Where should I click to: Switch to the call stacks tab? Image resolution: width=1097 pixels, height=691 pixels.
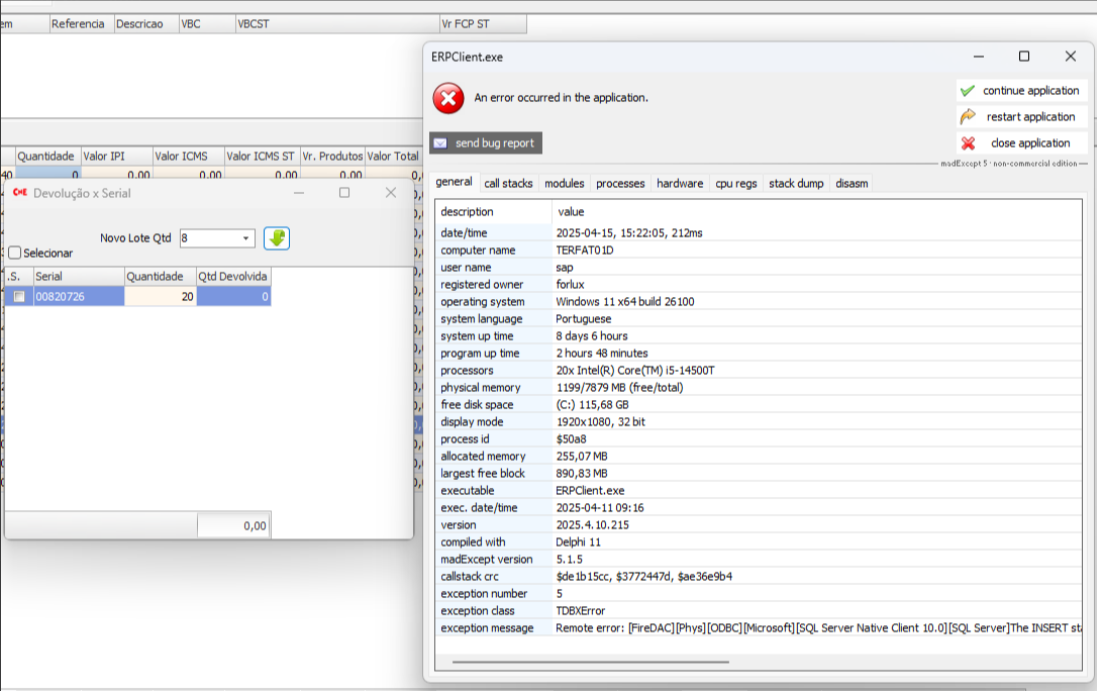(508, 183)
